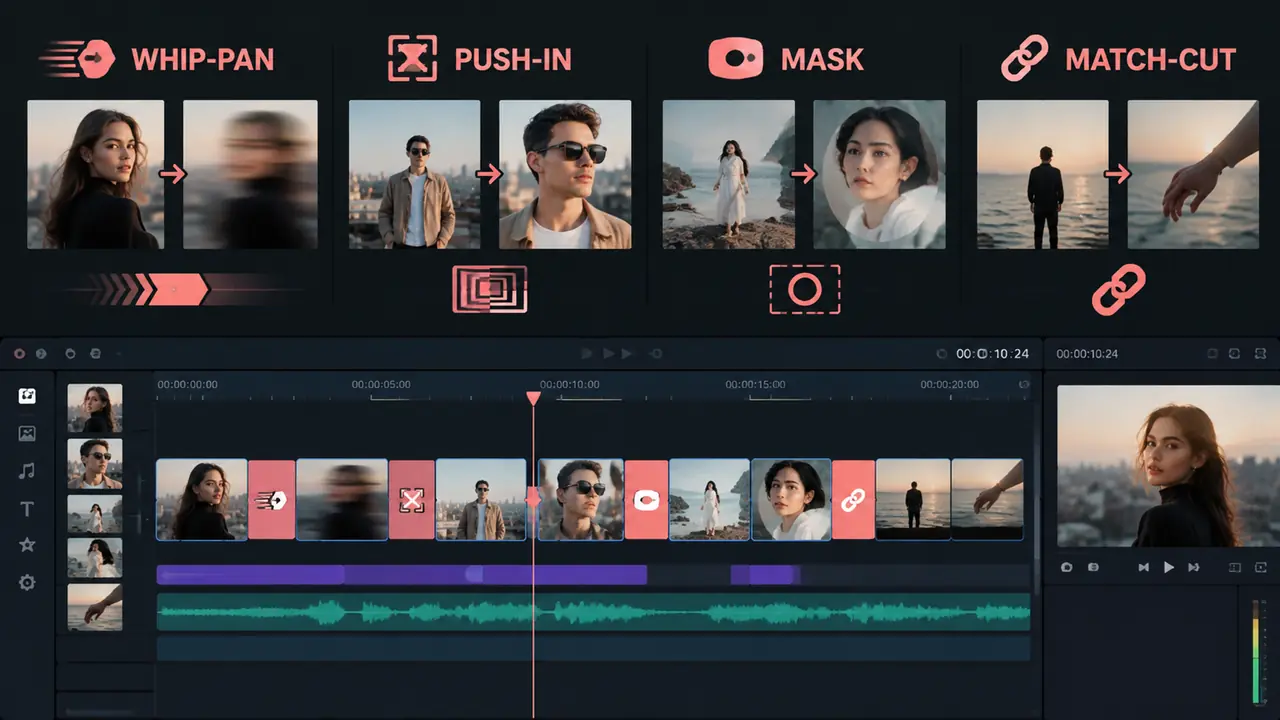Click the PUSH-IN heading
This screenshot has width=1280, height=720.
pyautogui.click(x=513, y=59)
